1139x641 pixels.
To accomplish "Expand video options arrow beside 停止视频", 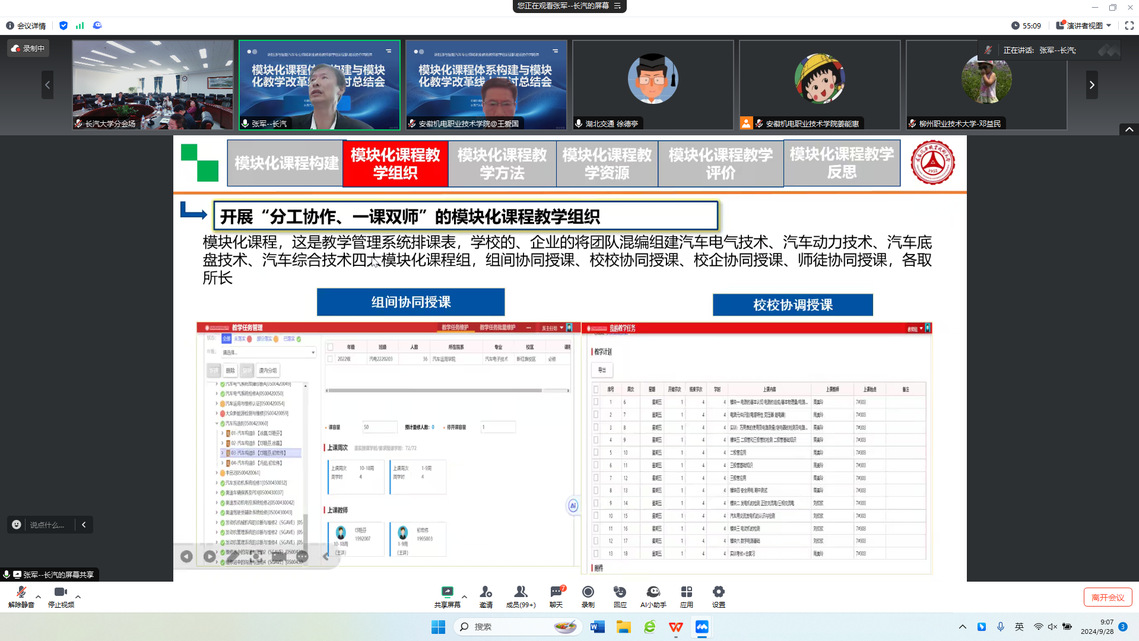I will [x=78, y=596].
